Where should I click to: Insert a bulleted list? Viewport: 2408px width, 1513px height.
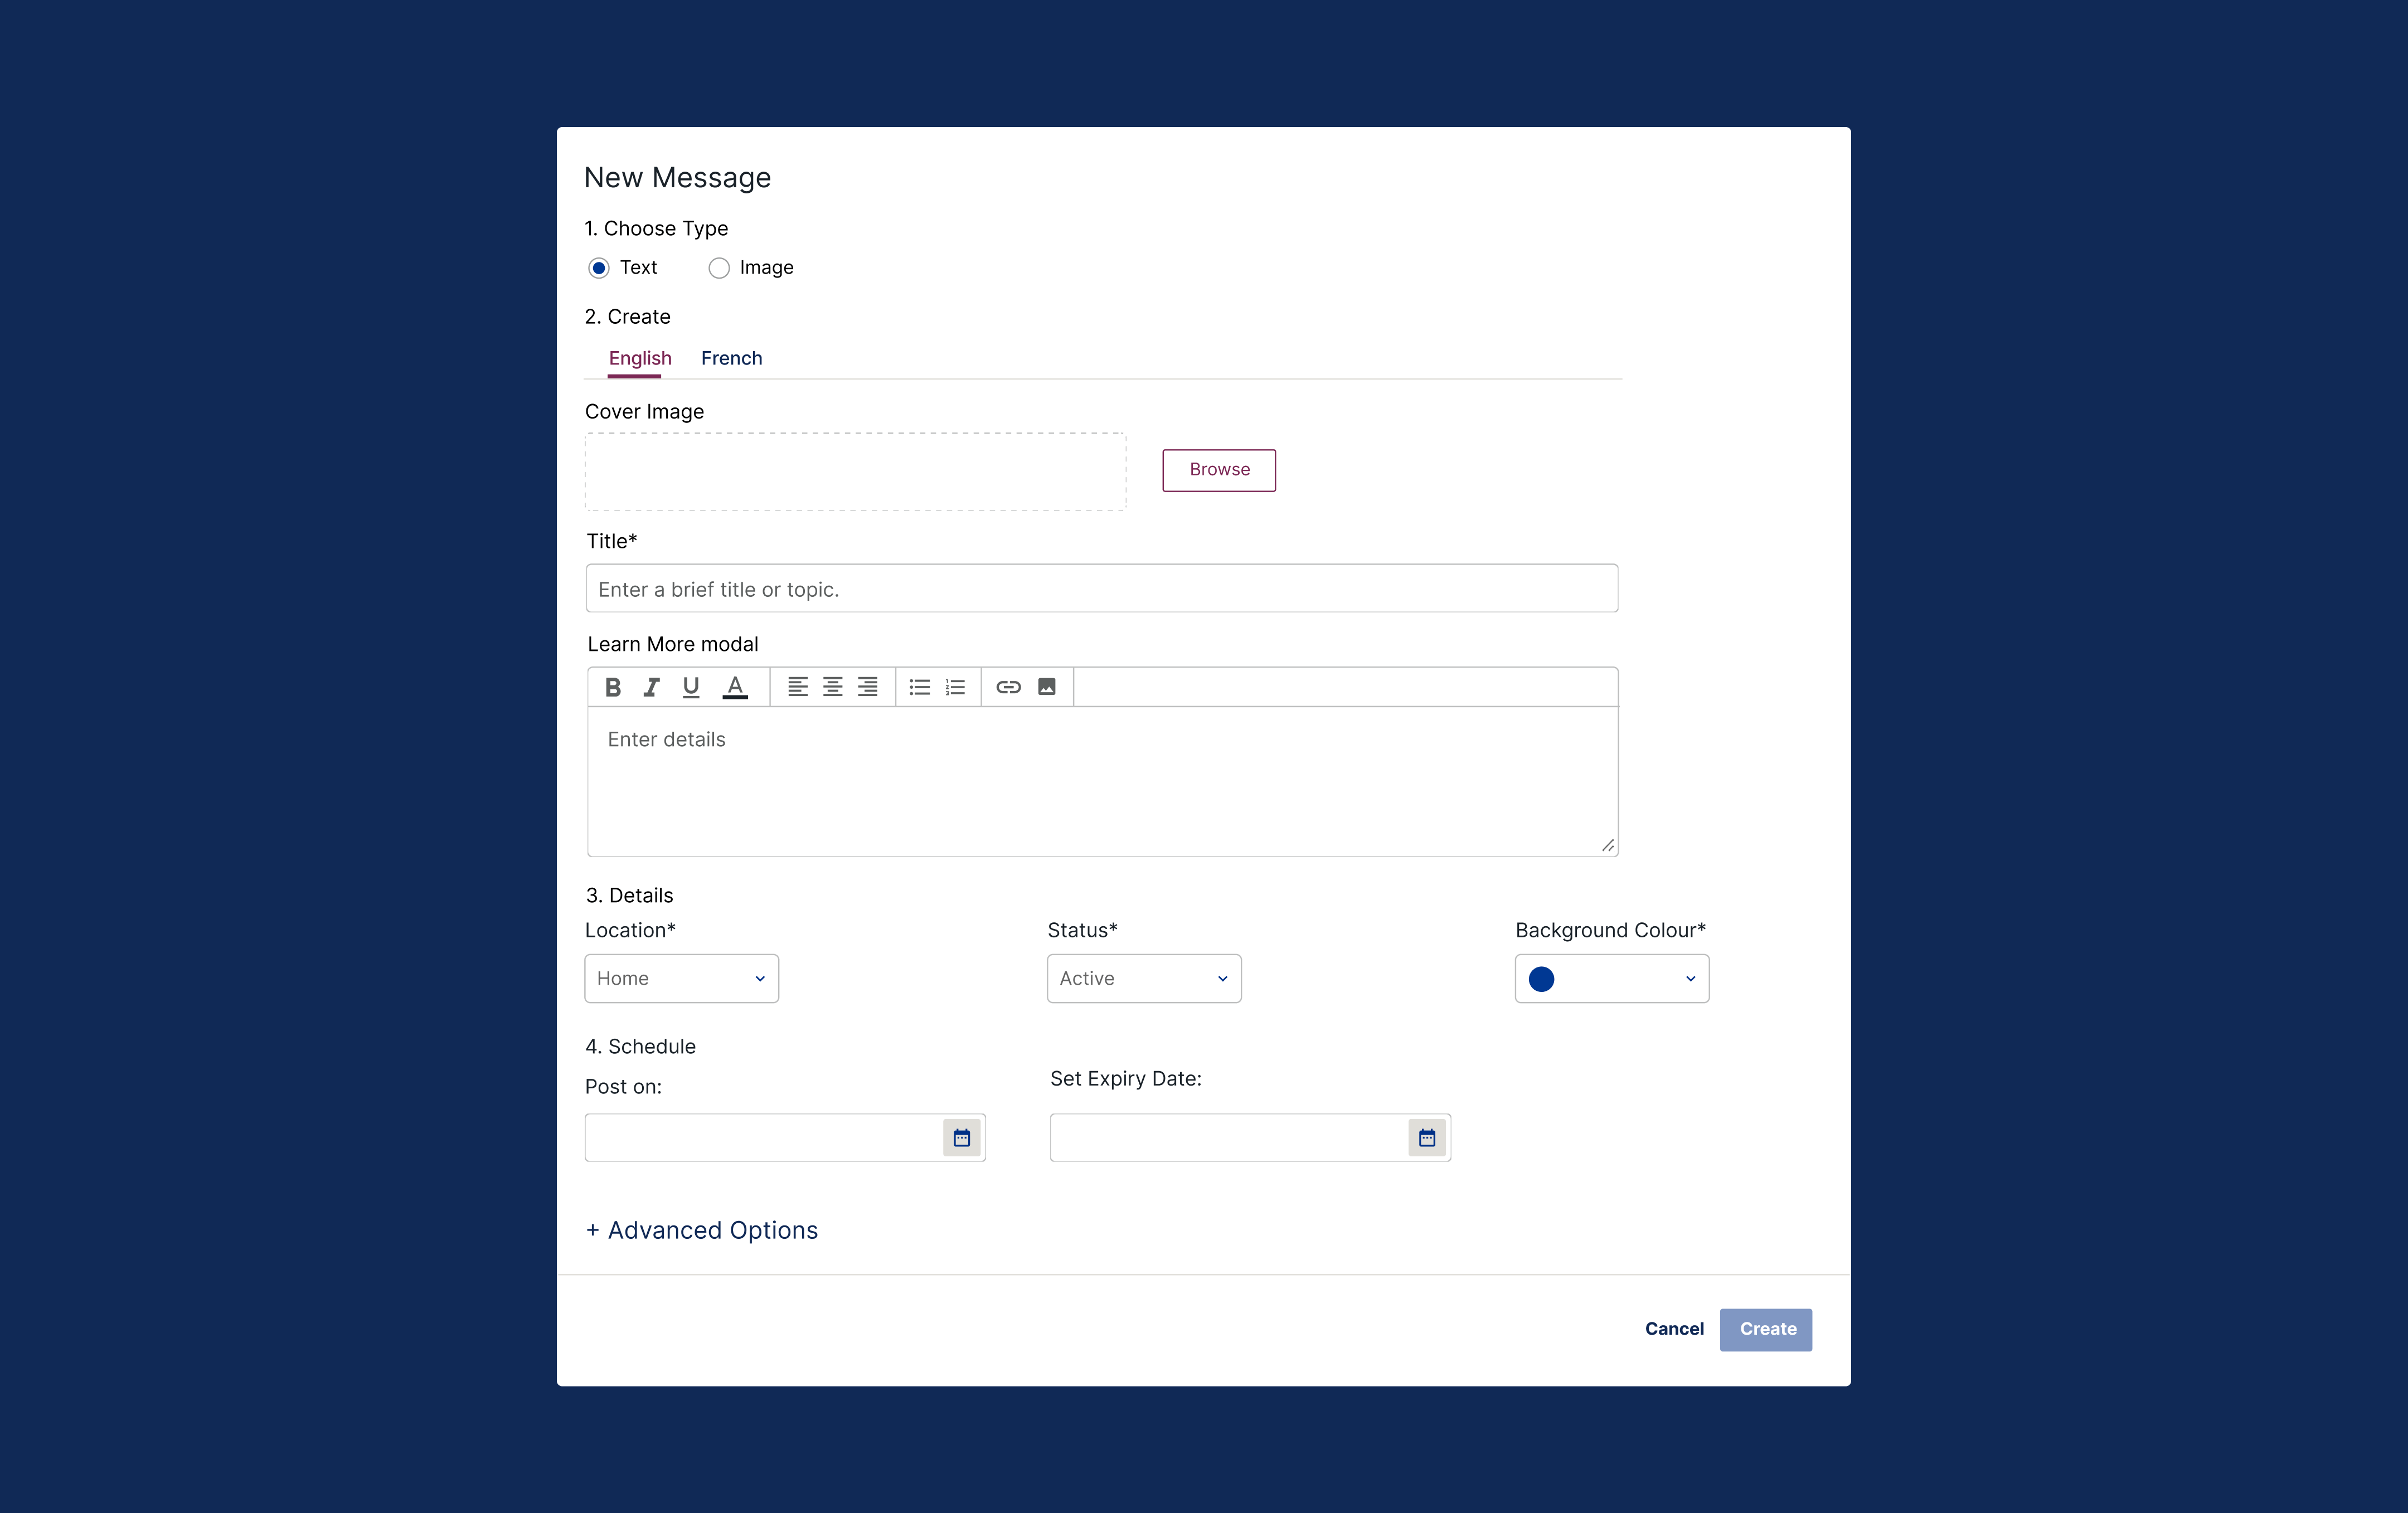pos(920,687)
